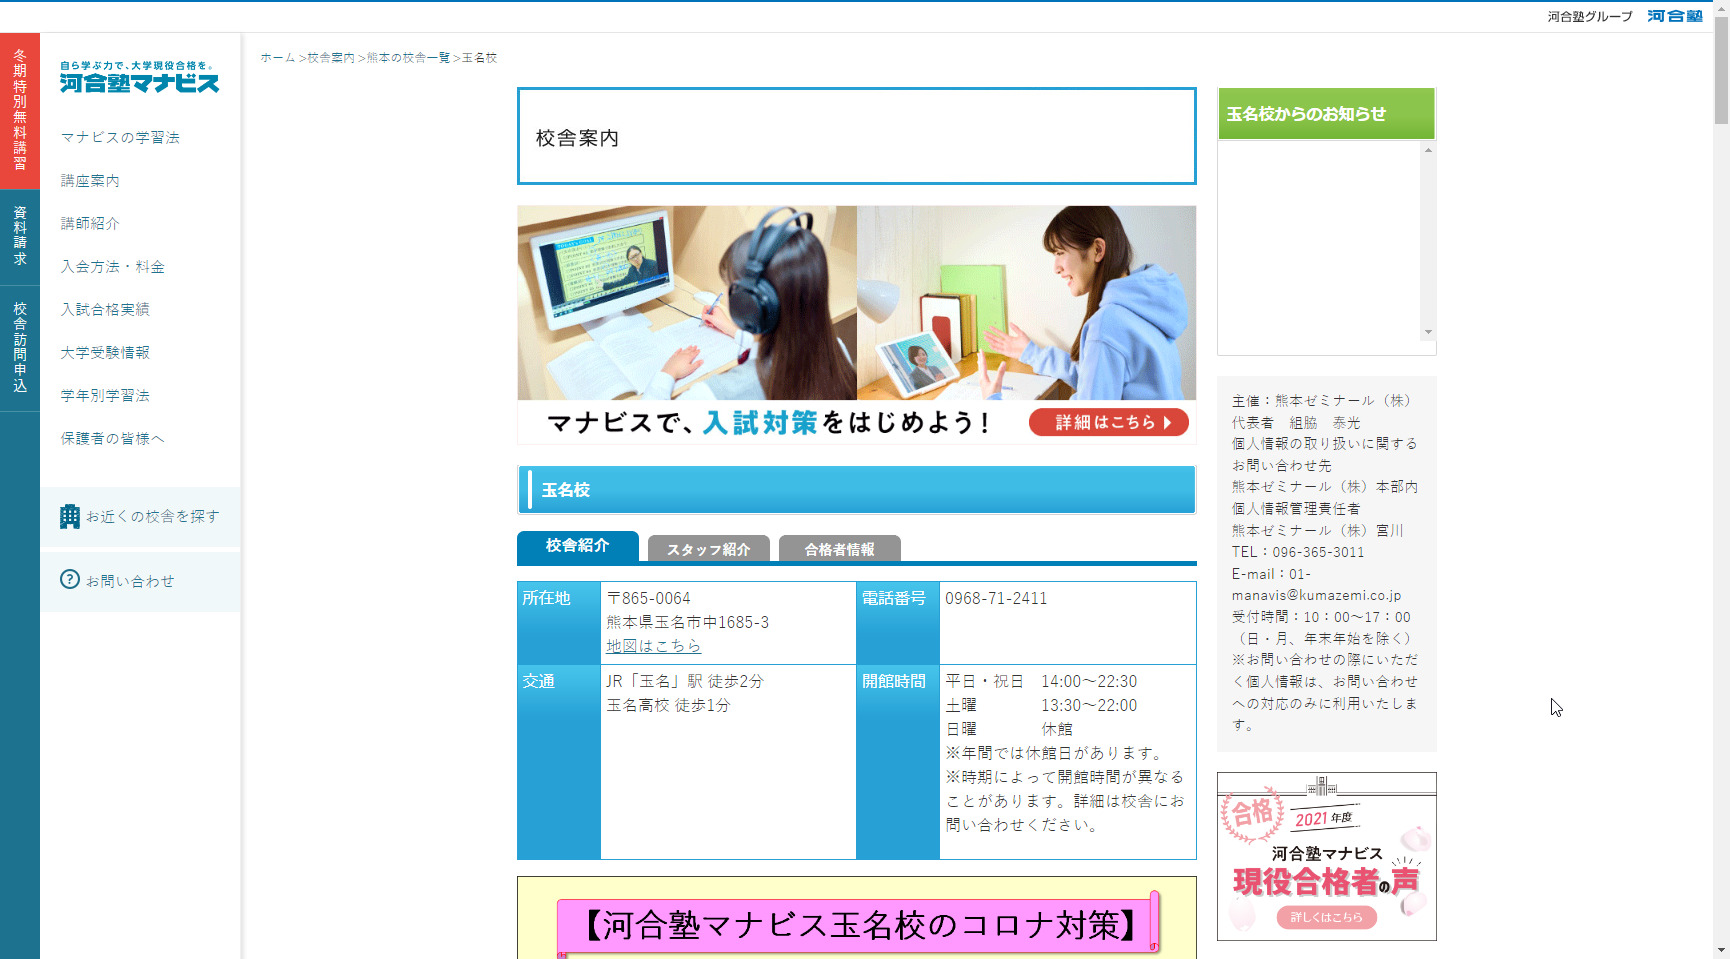The image size is (1730, 959).
Task: Go to 熊本の校舎一覧 breadcrumb link
Action: (408, 58)
